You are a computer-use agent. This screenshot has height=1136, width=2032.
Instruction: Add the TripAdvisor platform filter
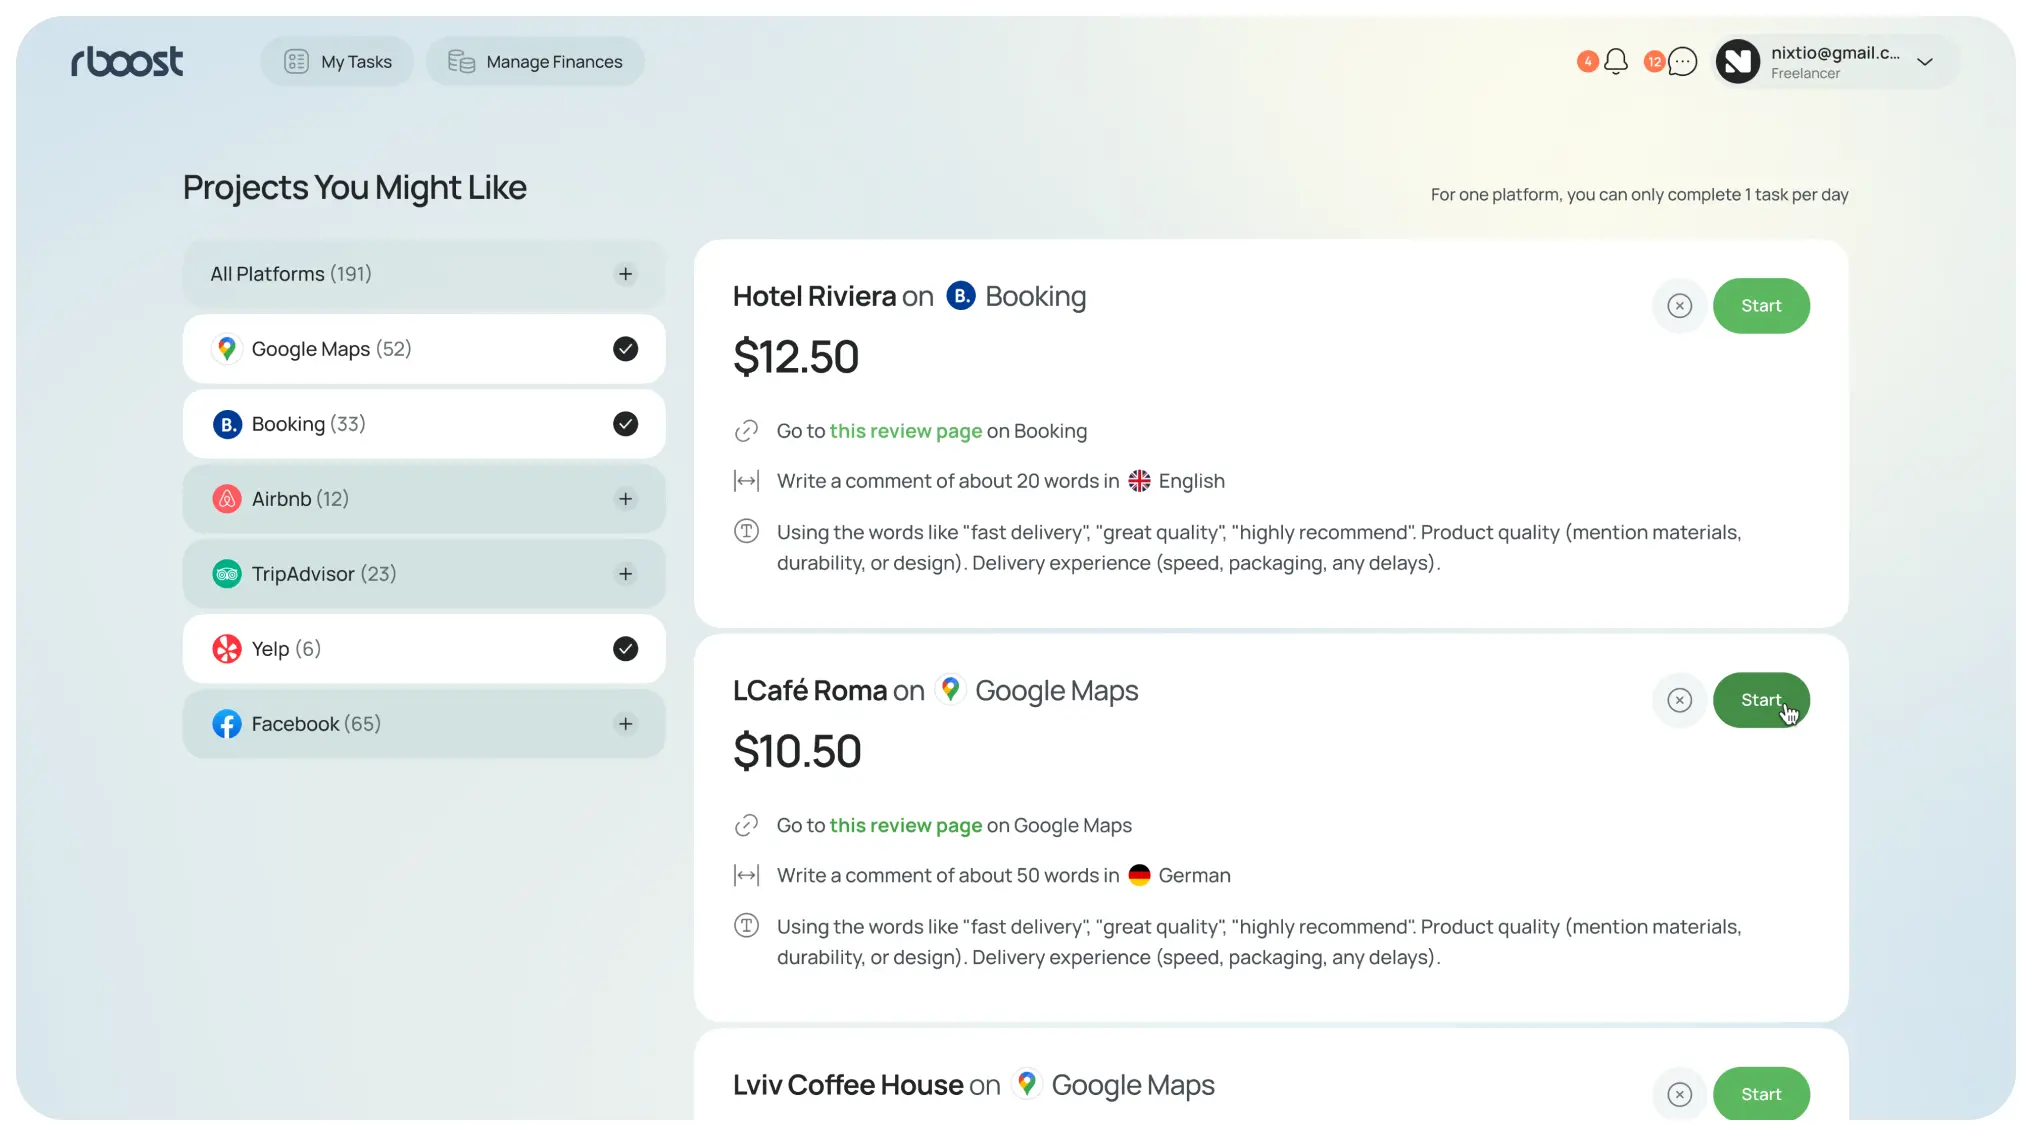tap(625, 574)
